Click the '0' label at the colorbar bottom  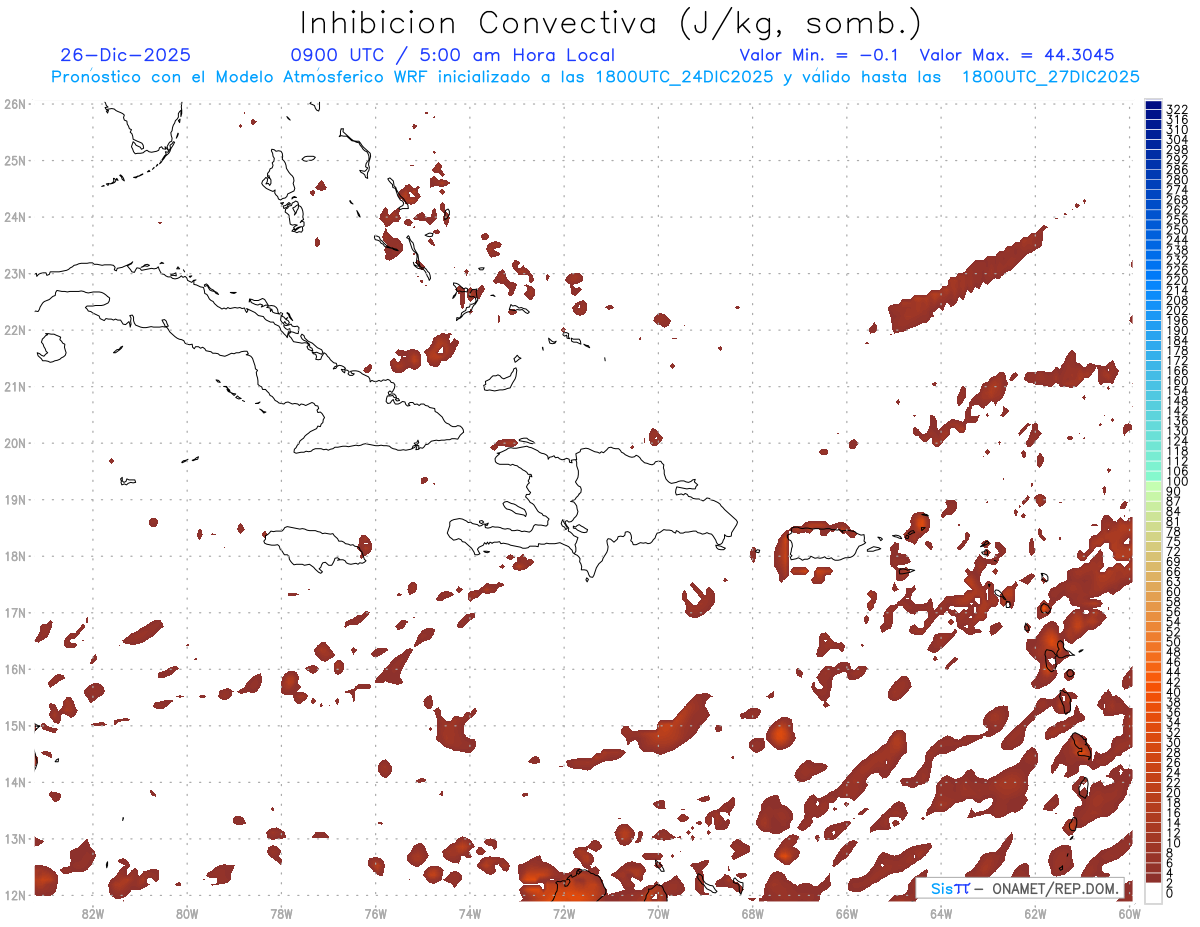tap(1170, 893)
